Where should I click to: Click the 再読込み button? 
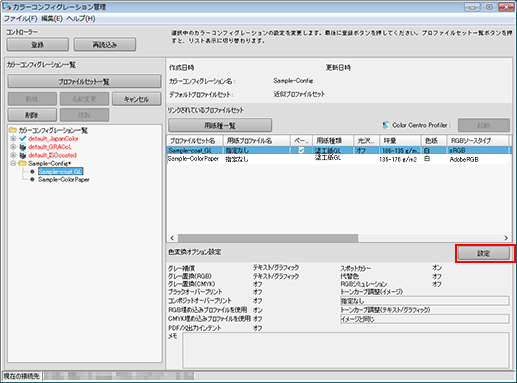click(x=105, y=45)
